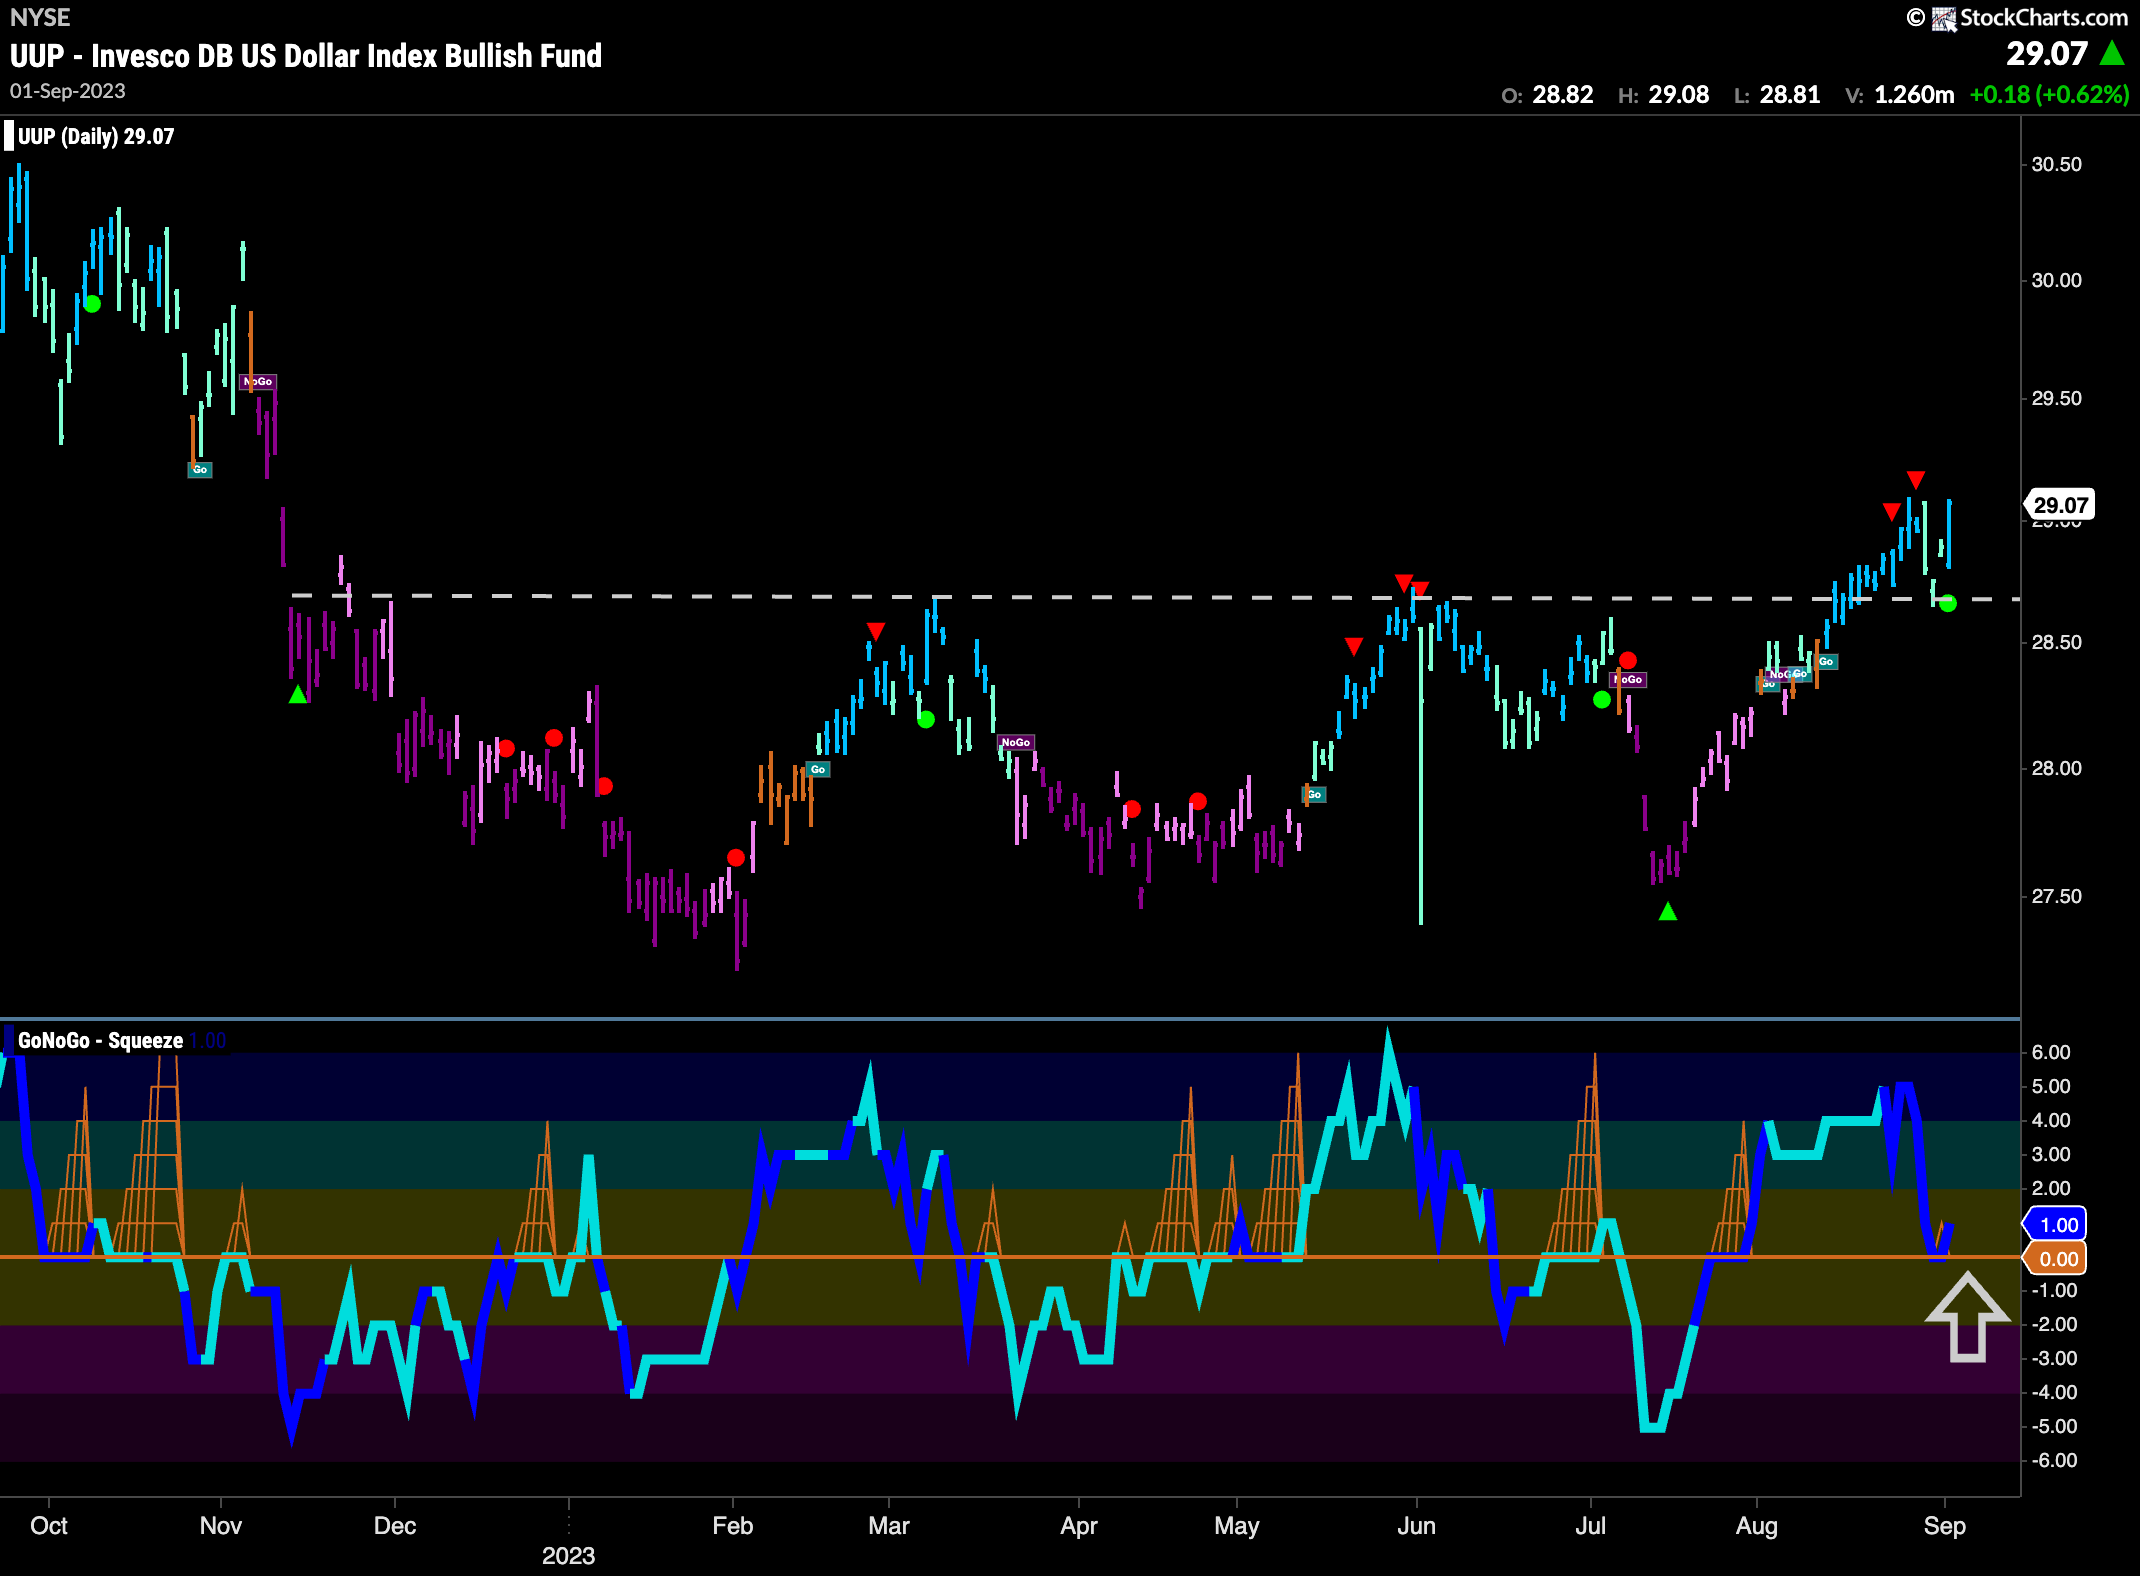Click the 28.00 price axis label
This screenshot has height=1576, width=2140.
2057,768
